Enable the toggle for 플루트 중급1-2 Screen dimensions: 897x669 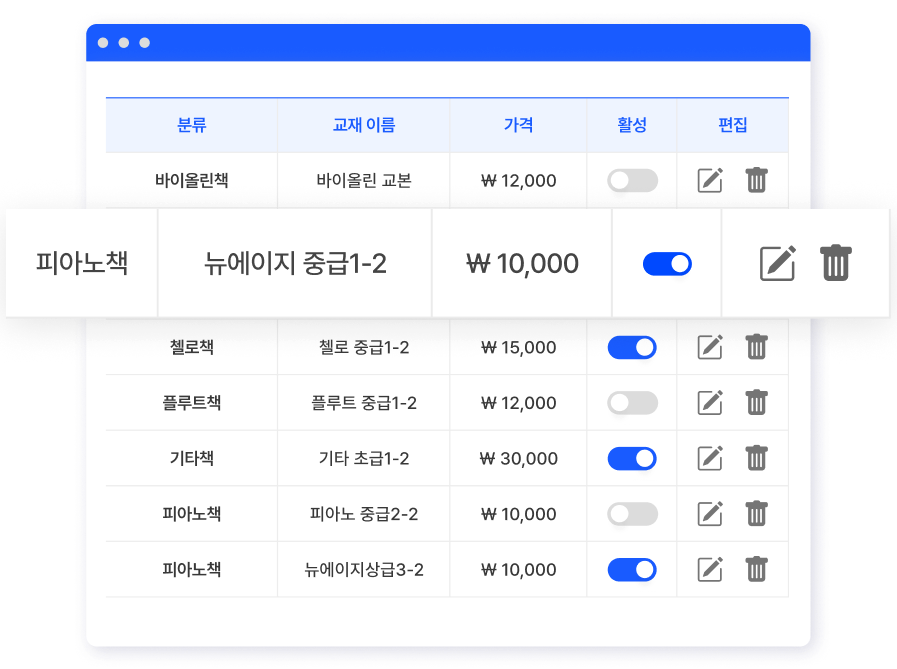click(632, 402)
